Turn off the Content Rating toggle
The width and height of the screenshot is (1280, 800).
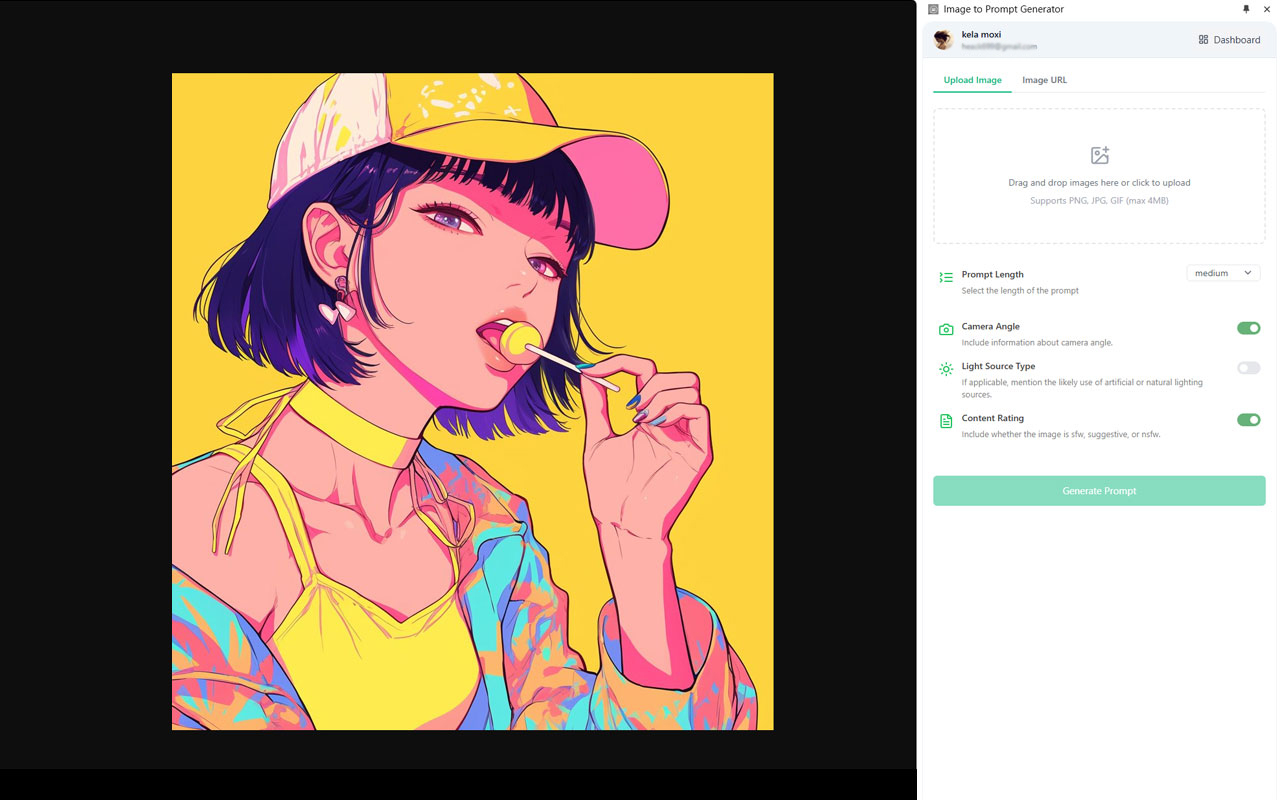pos(1248,420)
